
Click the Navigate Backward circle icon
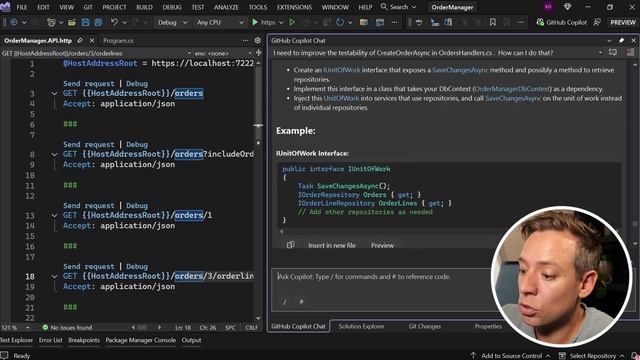click(14, 22)
